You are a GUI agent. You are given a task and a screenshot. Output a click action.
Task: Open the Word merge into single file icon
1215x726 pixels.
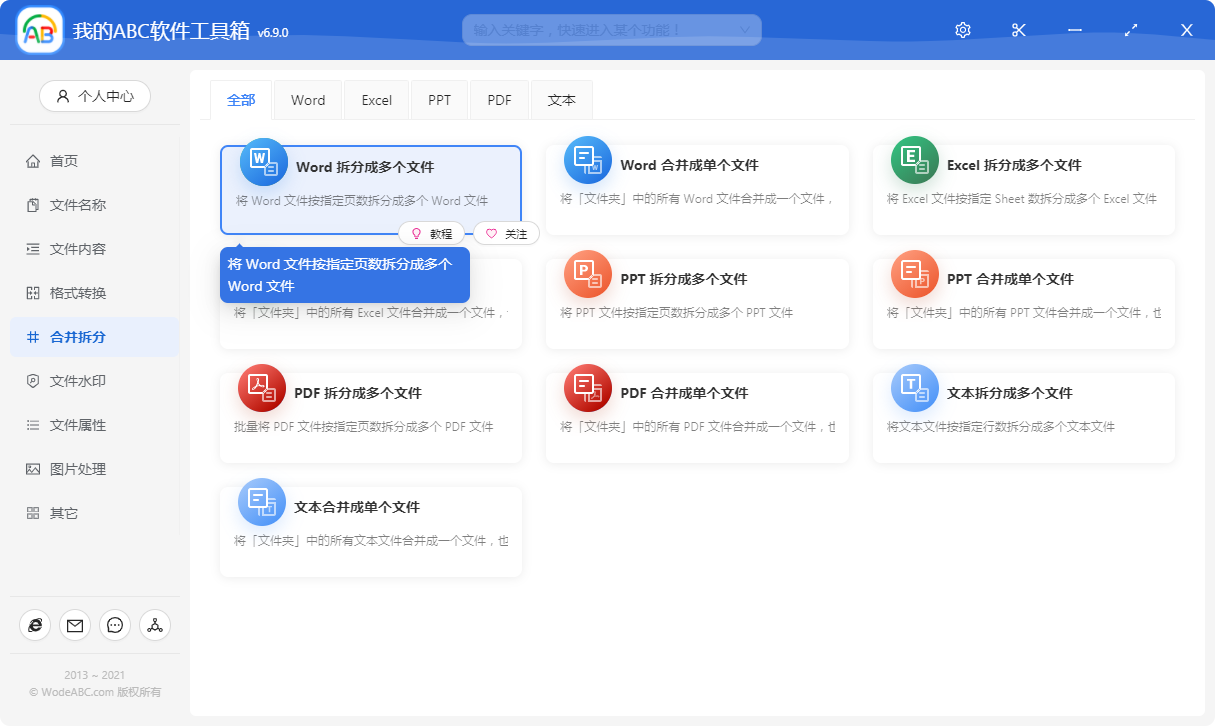coord(588,160)
